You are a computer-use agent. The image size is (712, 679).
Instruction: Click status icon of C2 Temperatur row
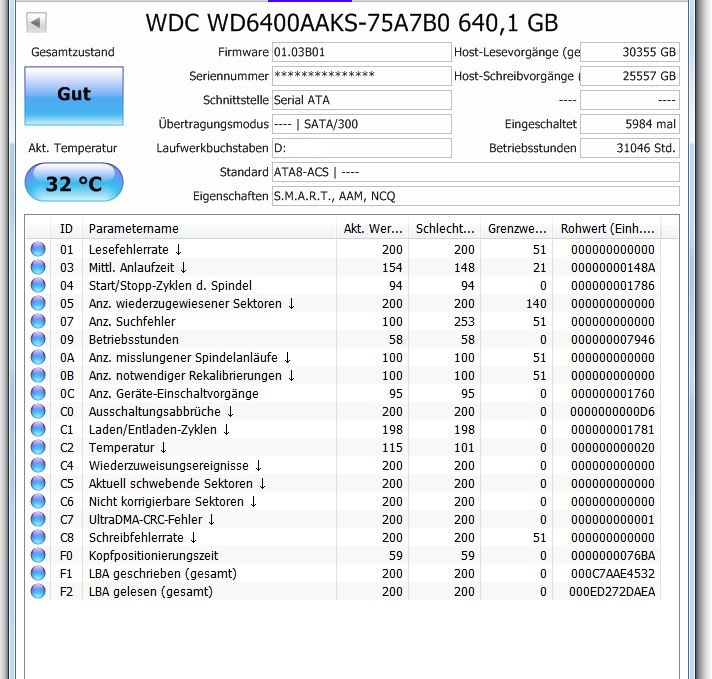[38, 447]
